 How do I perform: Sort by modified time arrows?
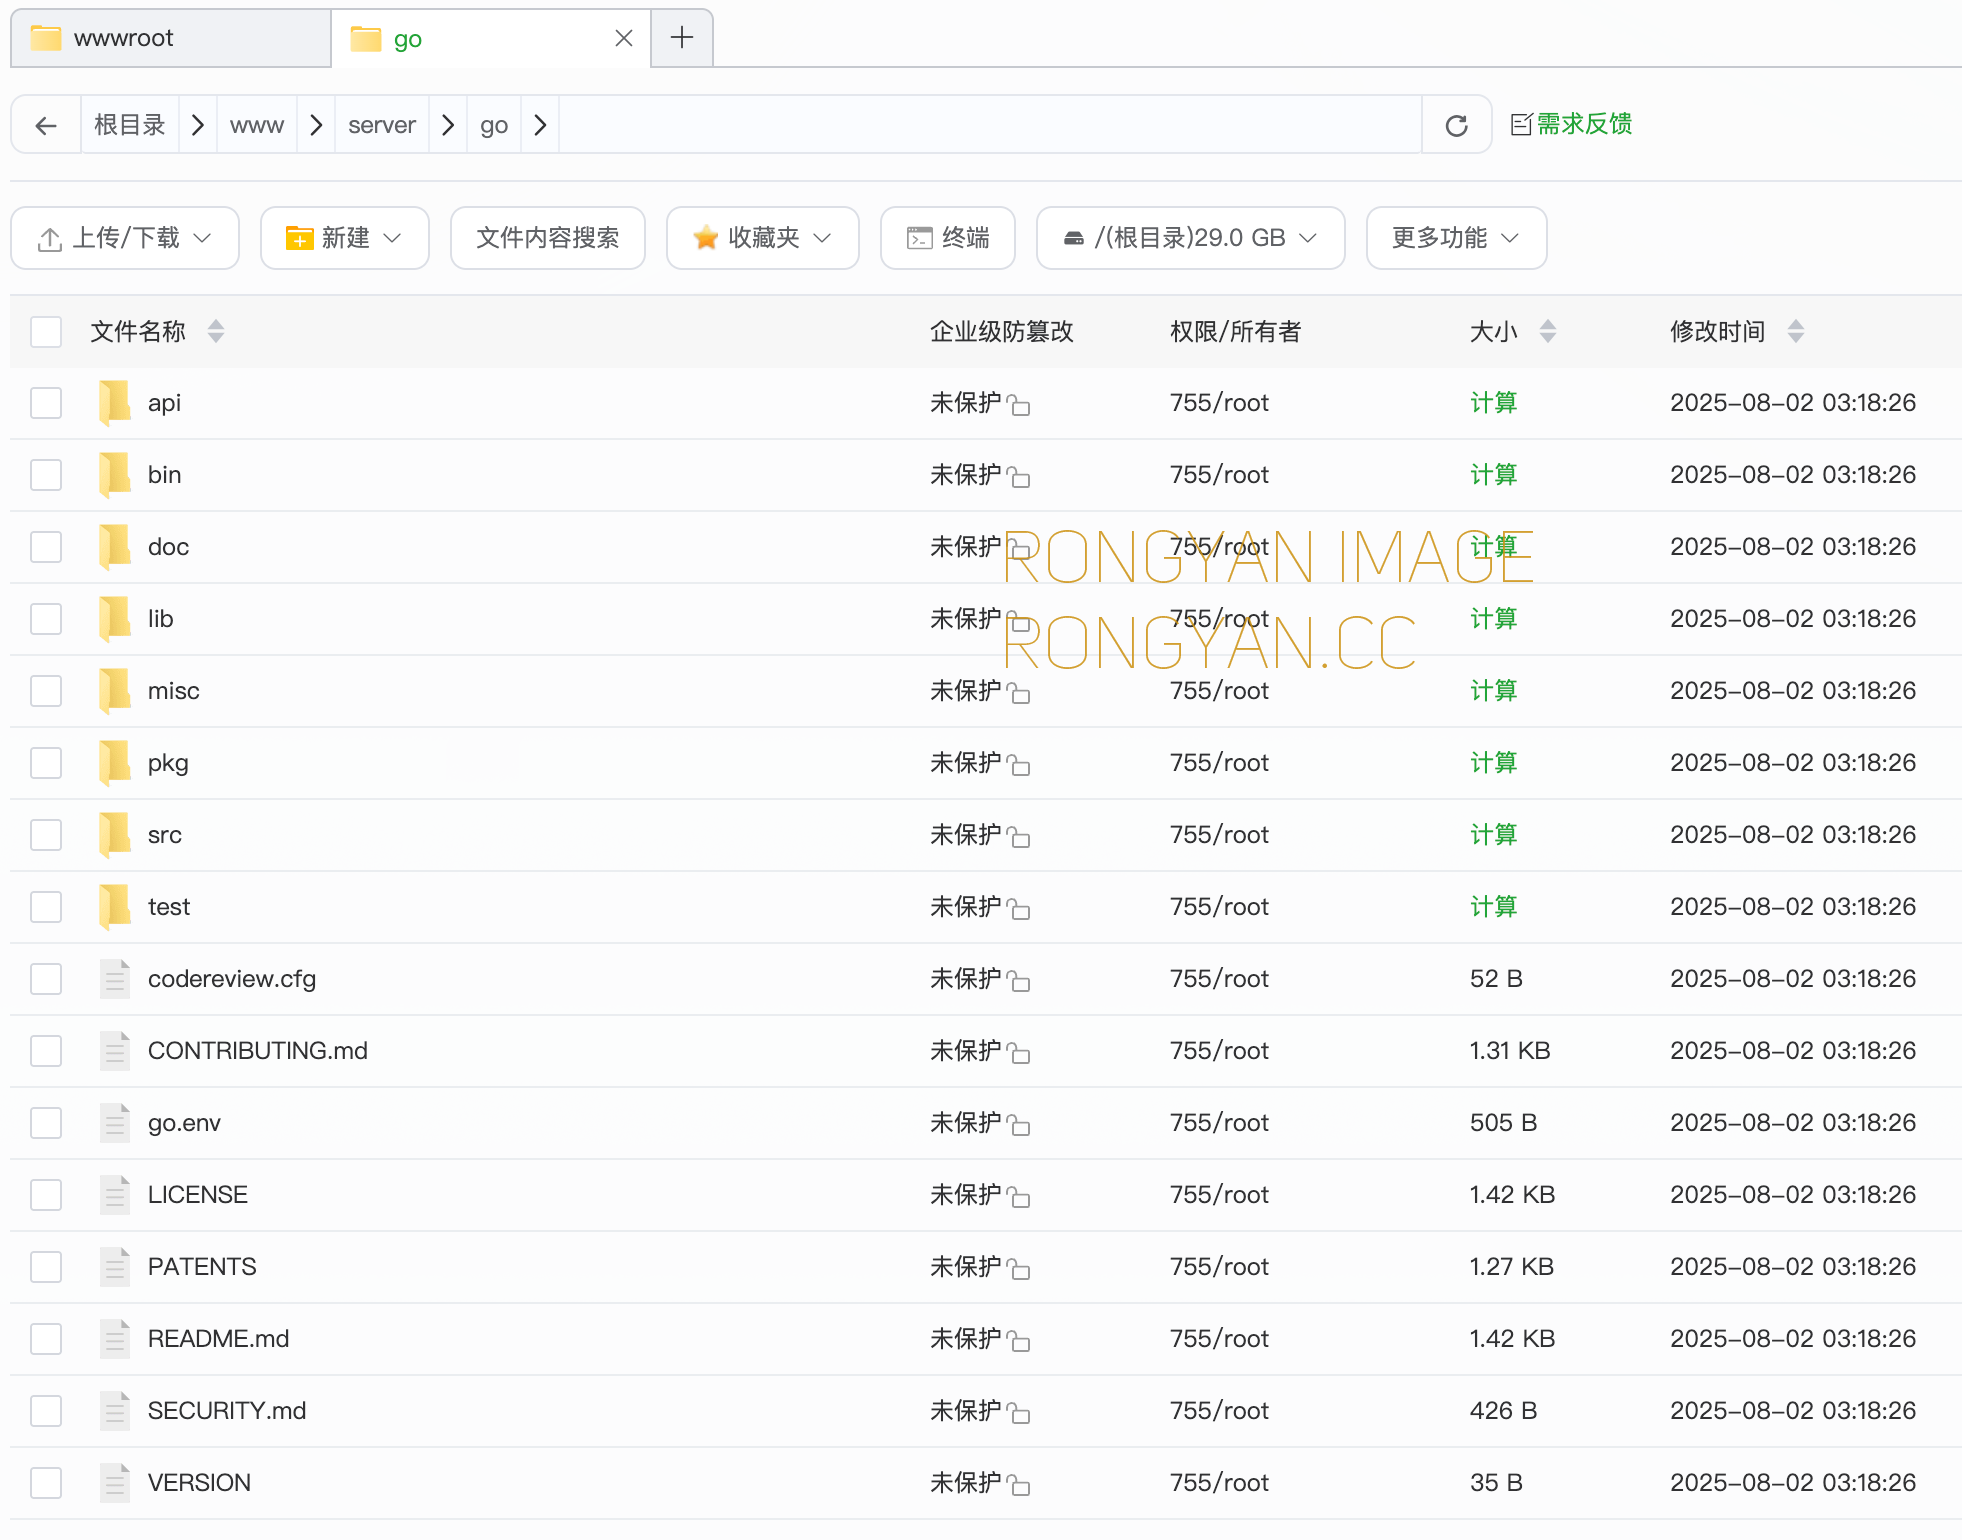click(x=1796, y=331)
